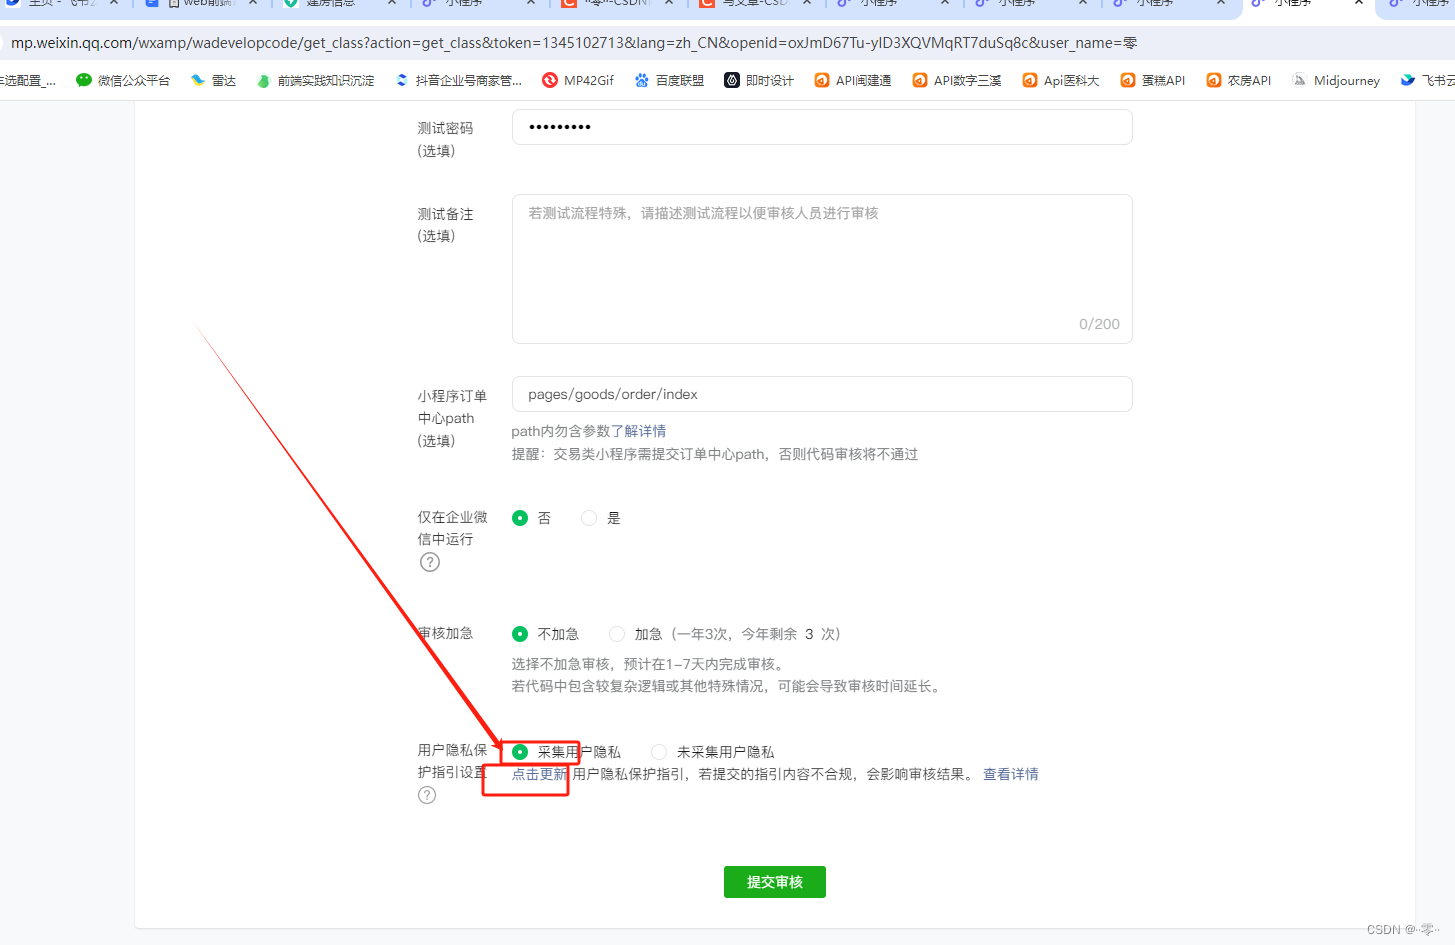Open the 蛋糕API bookmark

click(1152, 80)
